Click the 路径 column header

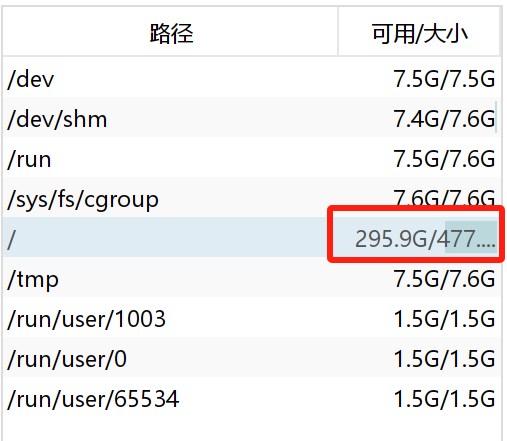(171, 32)
